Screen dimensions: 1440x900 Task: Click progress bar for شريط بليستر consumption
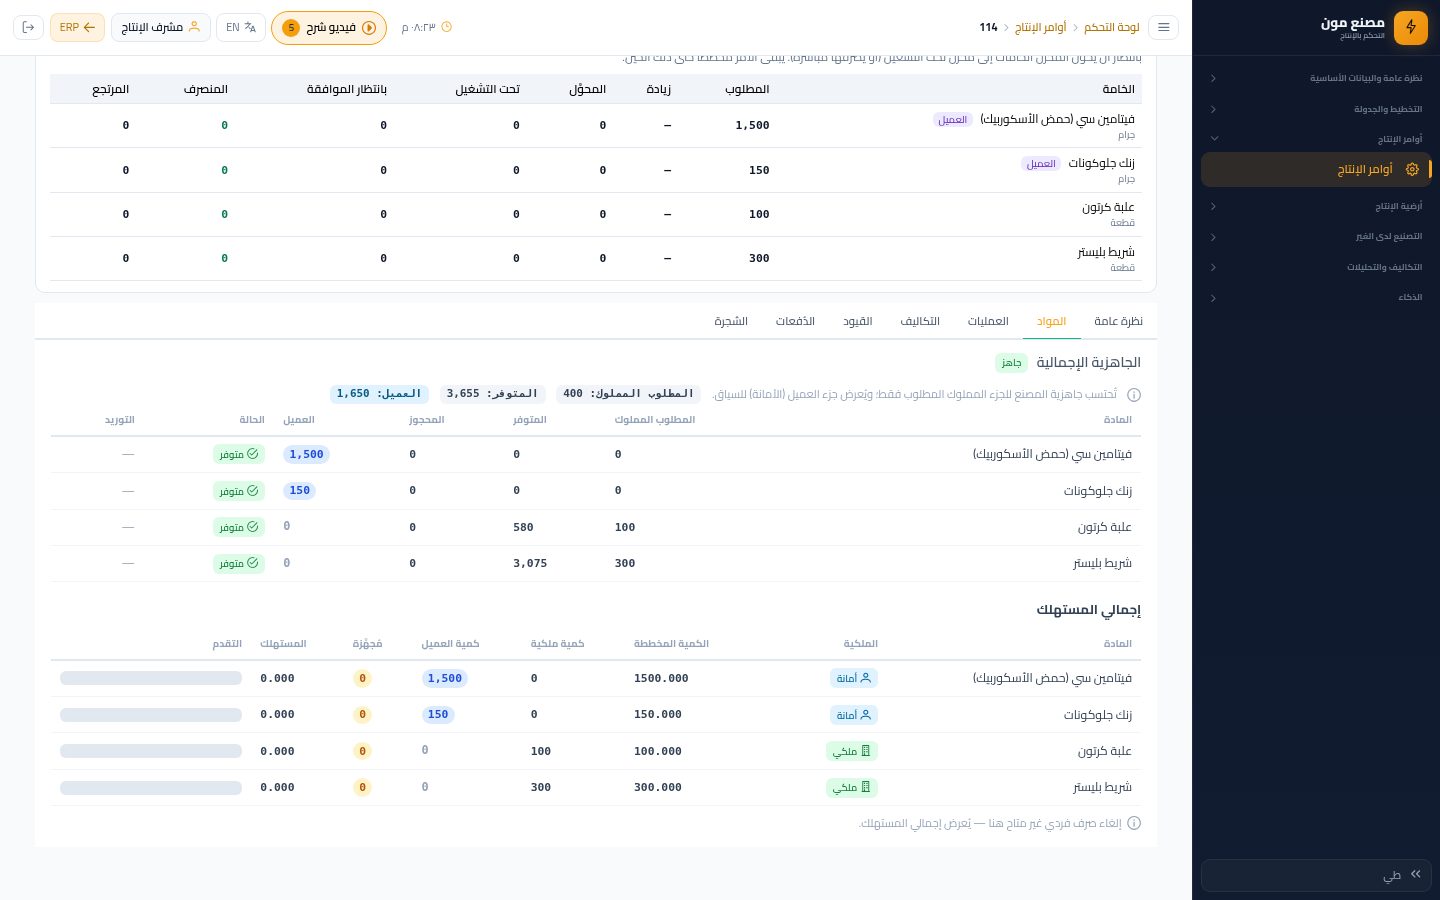[151, 788]
